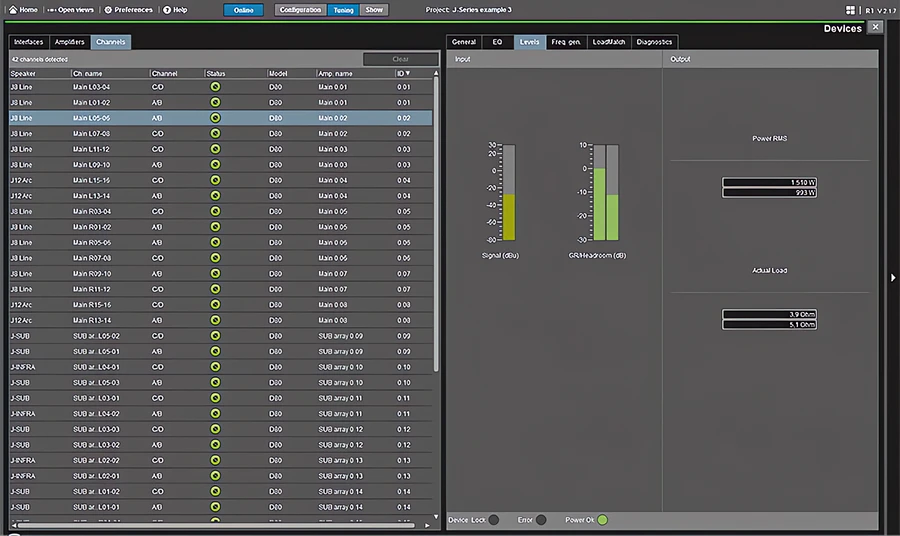
Task: Click status icon of Main L13-14 row
Action: (x=215, y=196)
